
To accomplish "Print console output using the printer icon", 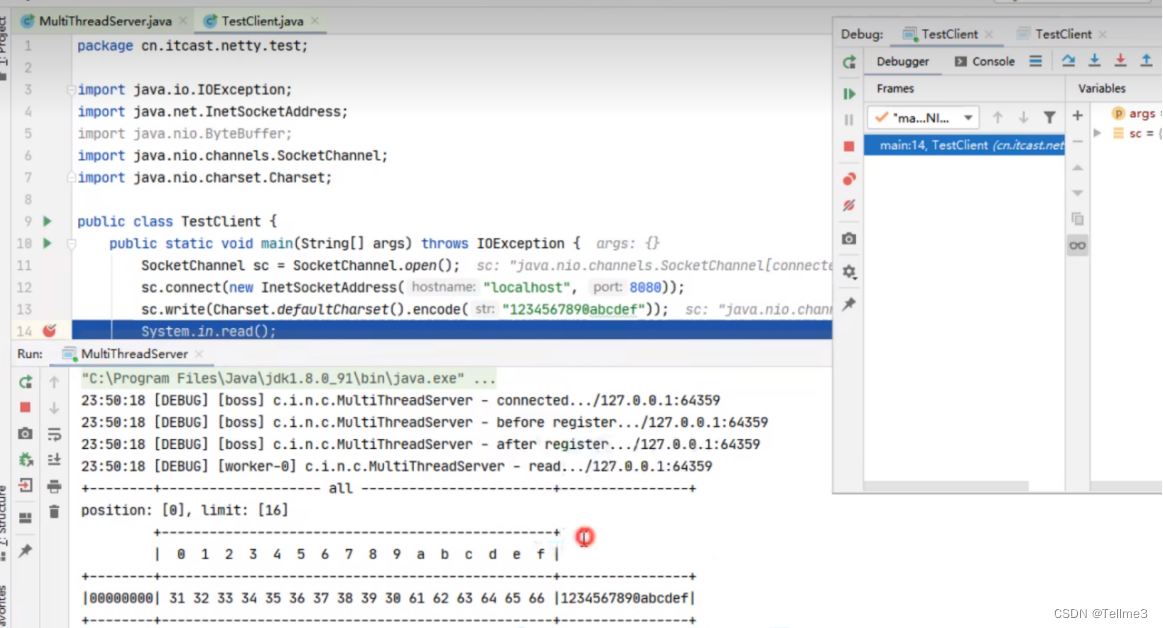I will coord(54,485).
